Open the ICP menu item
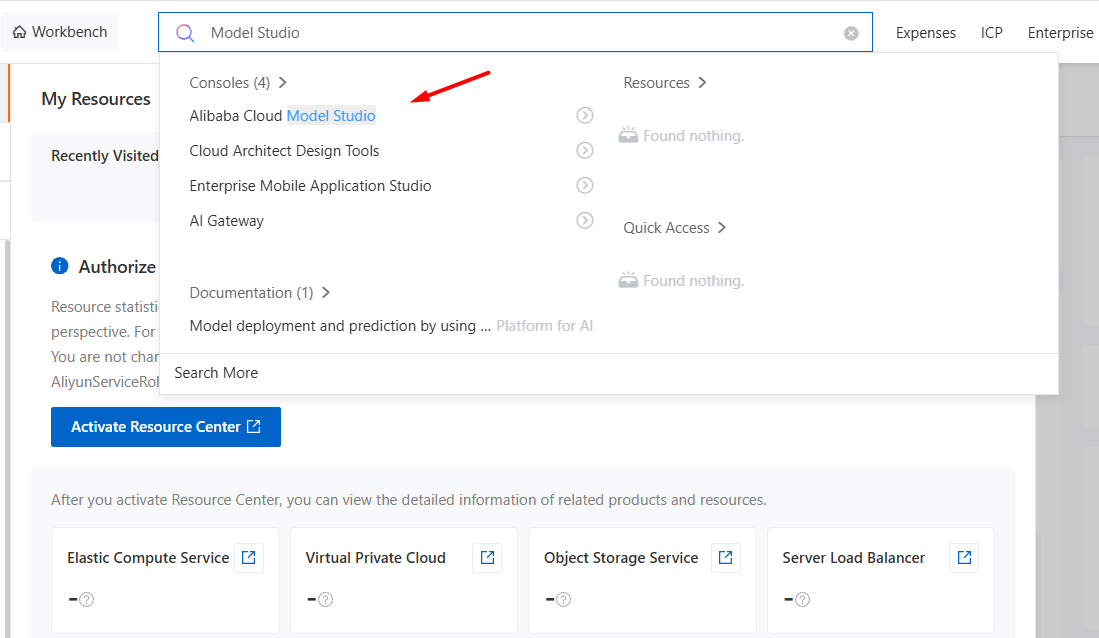This screenshot has width=1099, height=638. (991, 33)
